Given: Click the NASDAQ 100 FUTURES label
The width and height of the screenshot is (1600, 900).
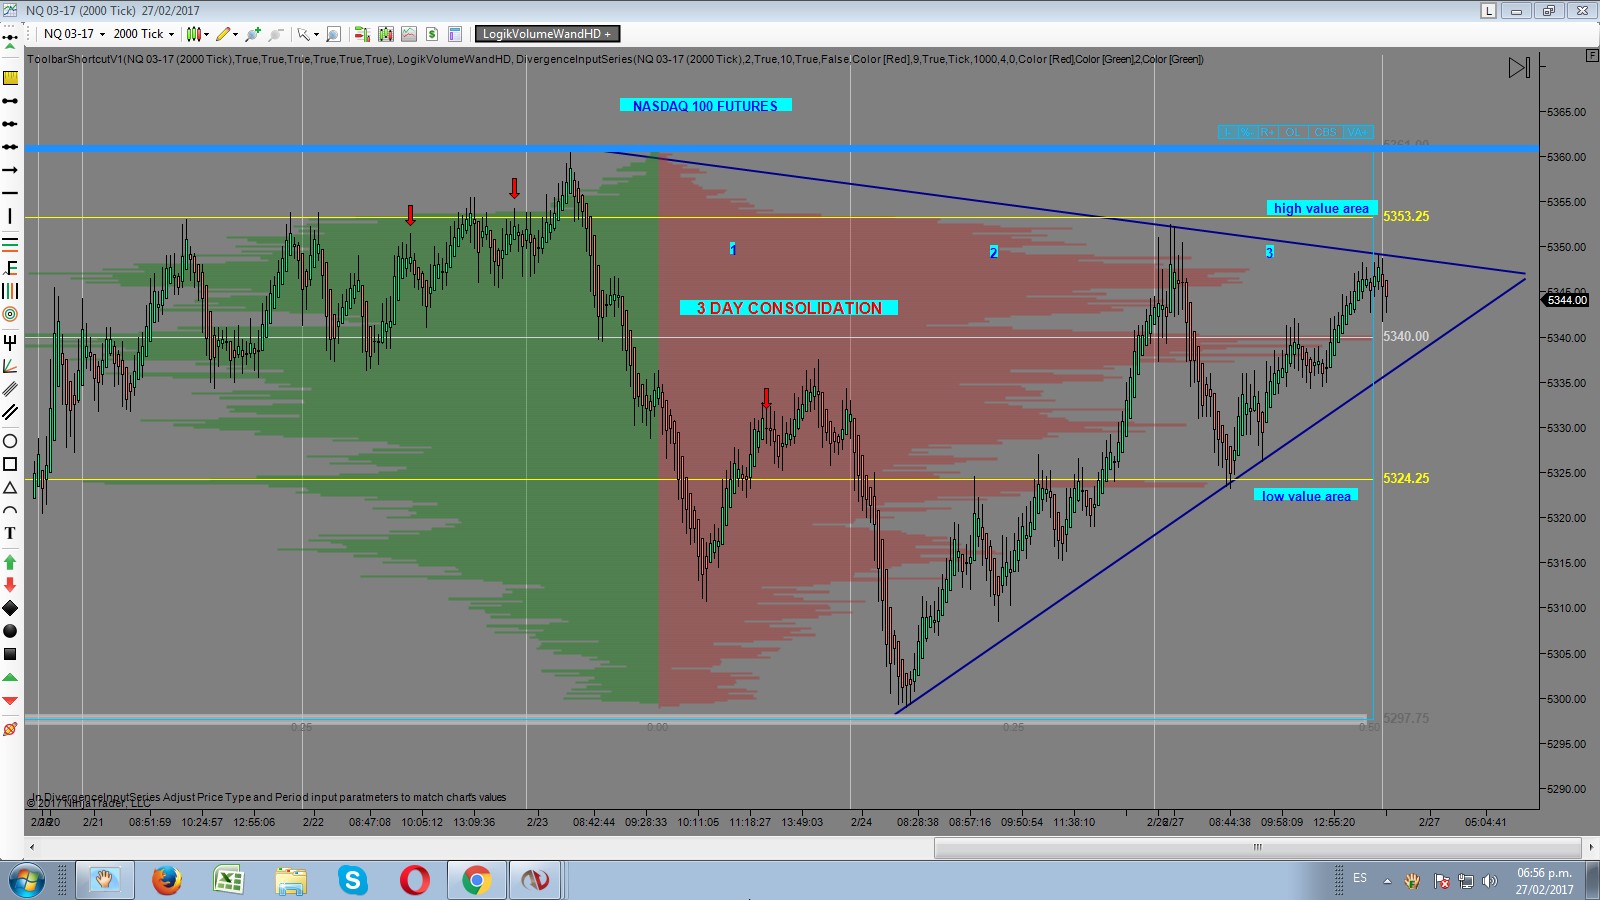Looking at the screenshot, I should tap(705, 105).
